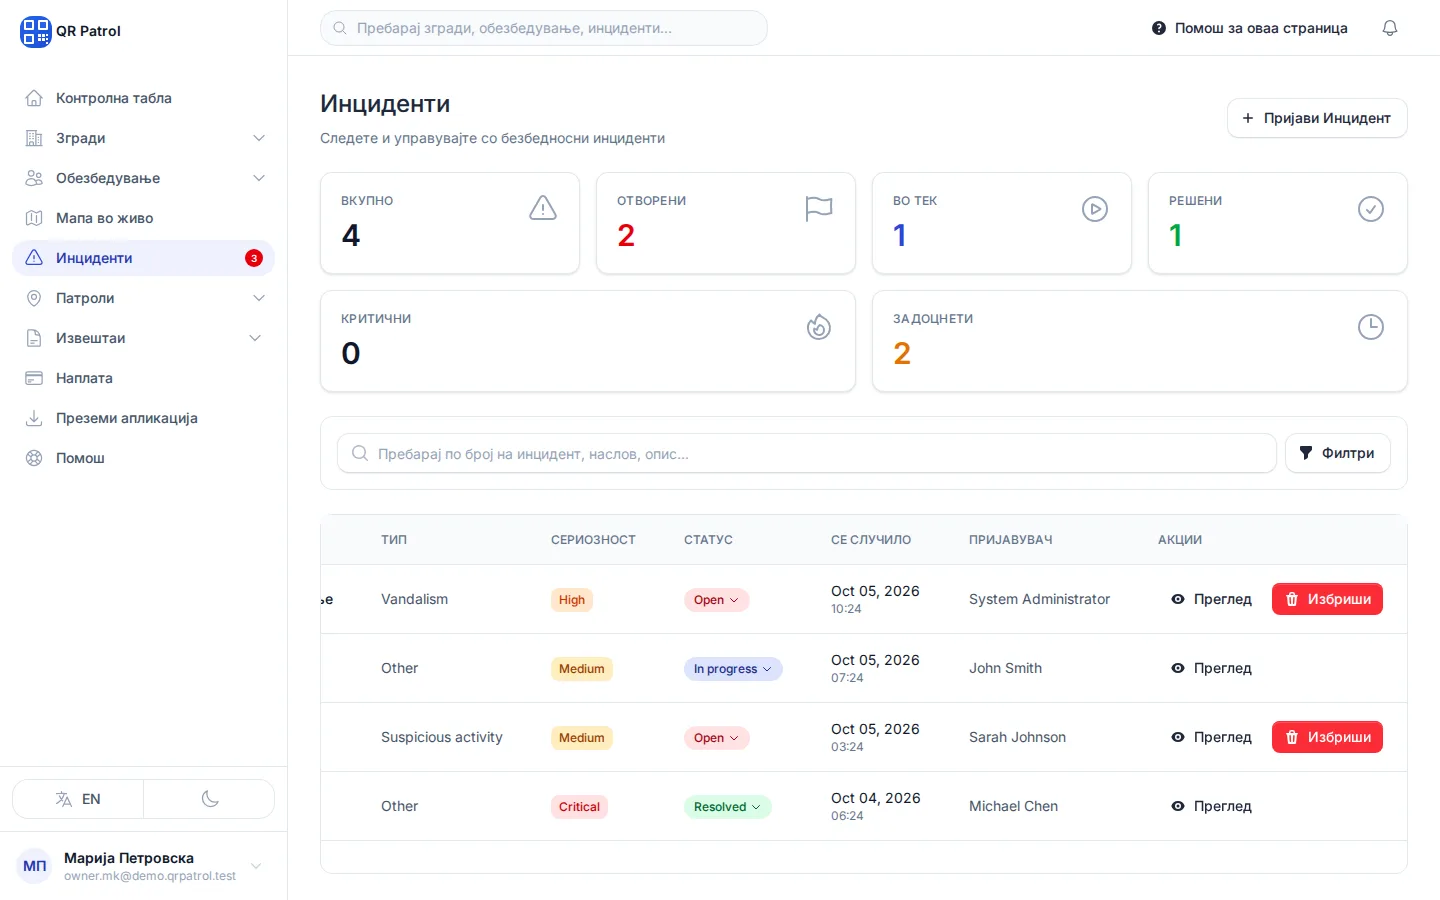Viewport: 1440px width, 900px height.
Task: Go to Контролна табла
Action: 144,98
